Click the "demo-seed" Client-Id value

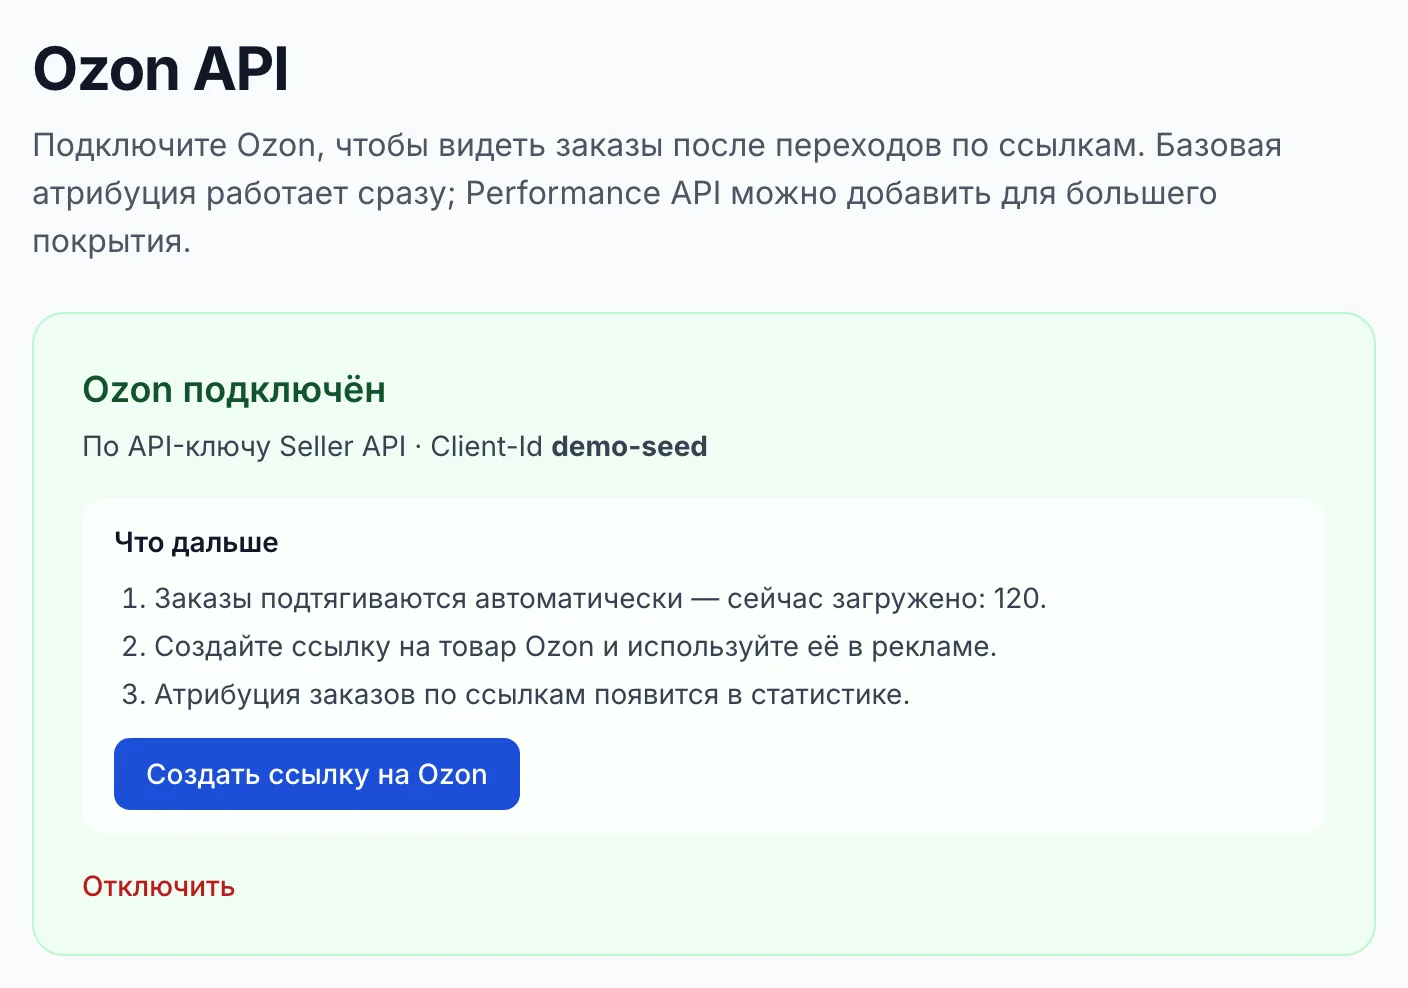click(629, 446)
